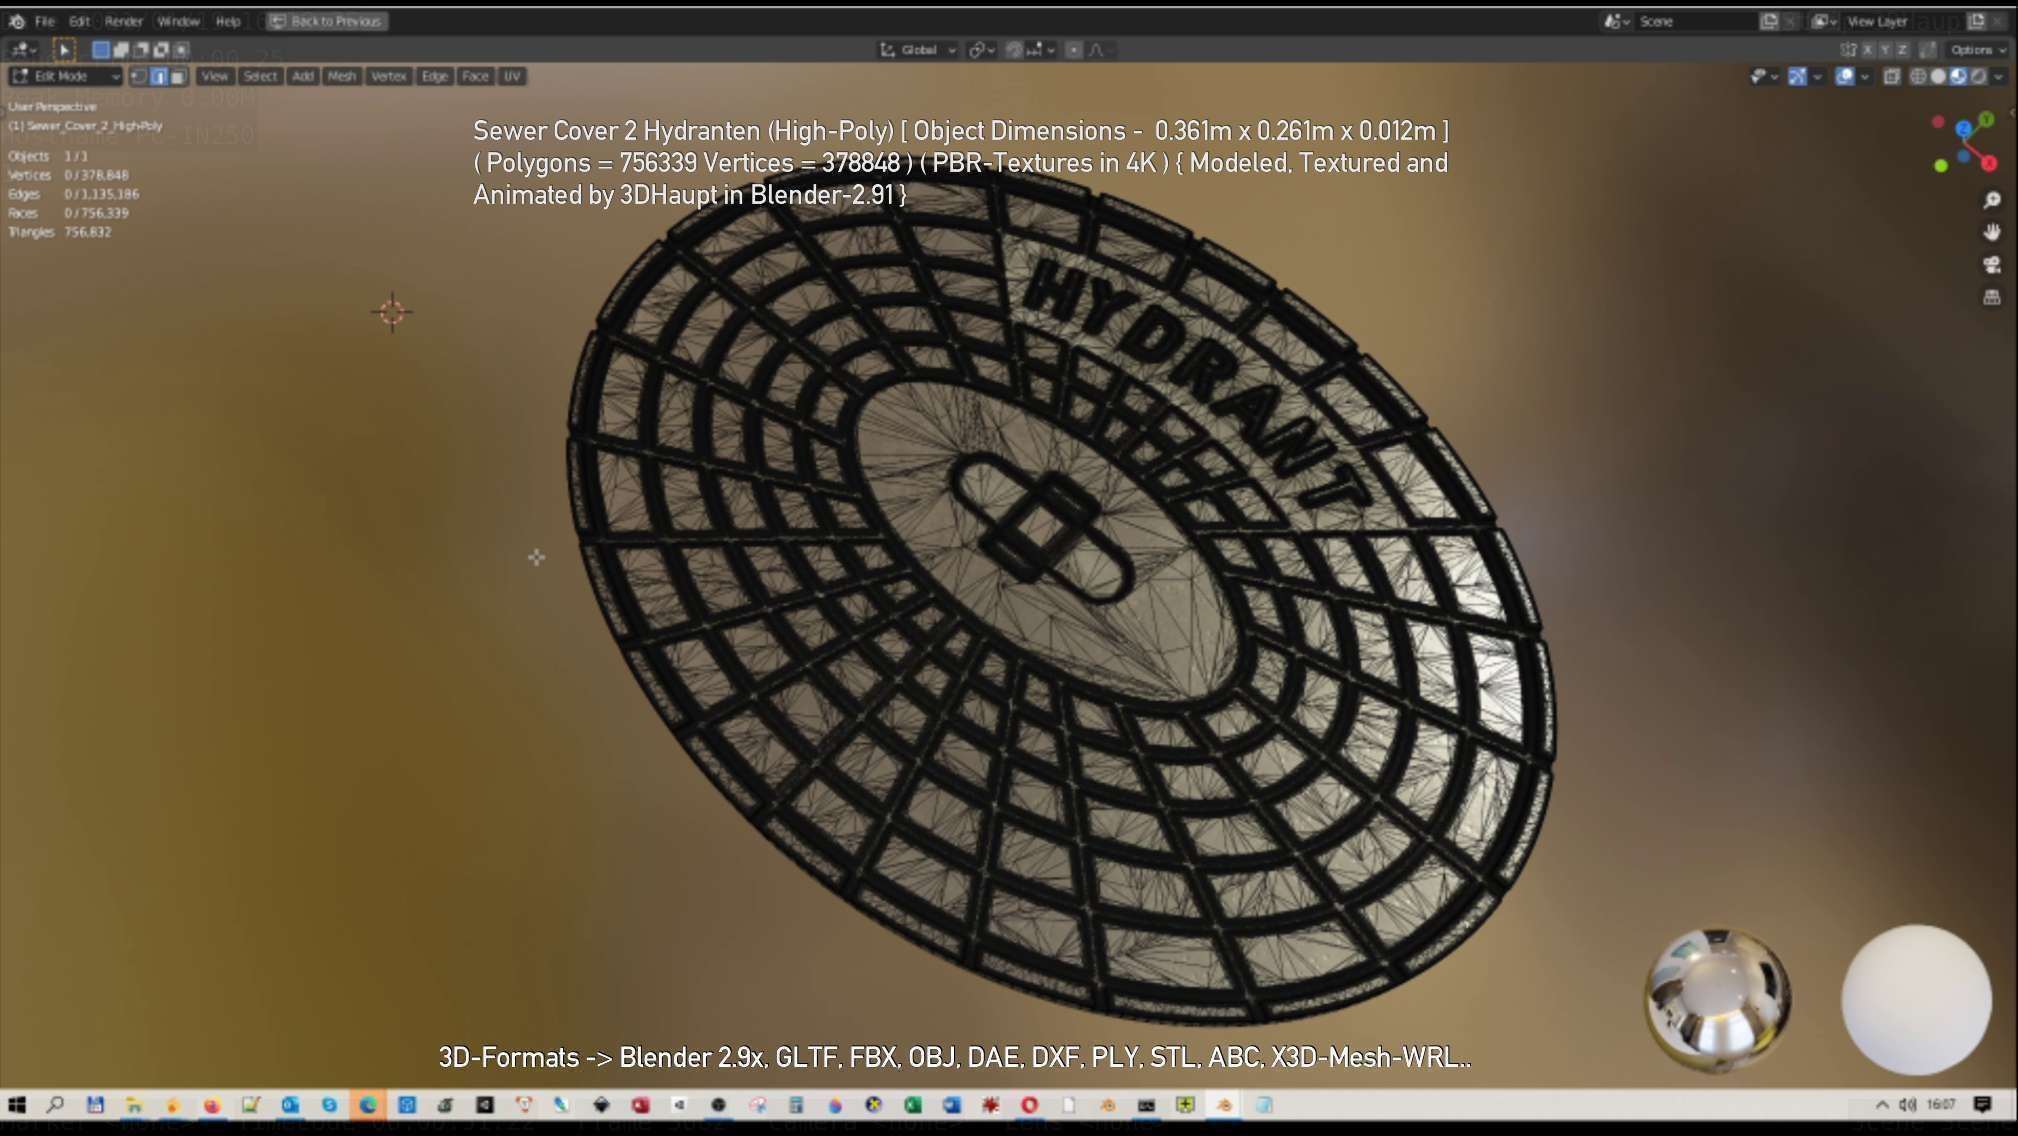The height and width of the screenshot is (1136, 2018).
Task: Click the zoom view magnifier icon
Action: (1992, 200)
